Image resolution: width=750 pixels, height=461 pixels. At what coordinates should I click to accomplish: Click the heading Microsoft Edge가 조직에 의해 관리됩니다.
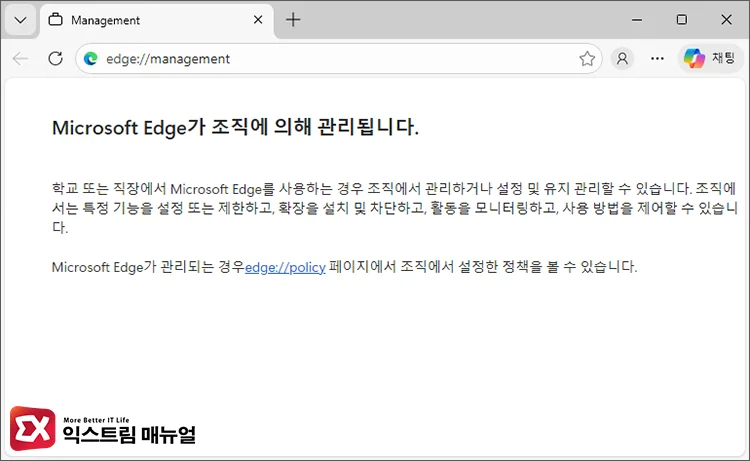pyautogui.click(x=235, y=128)
